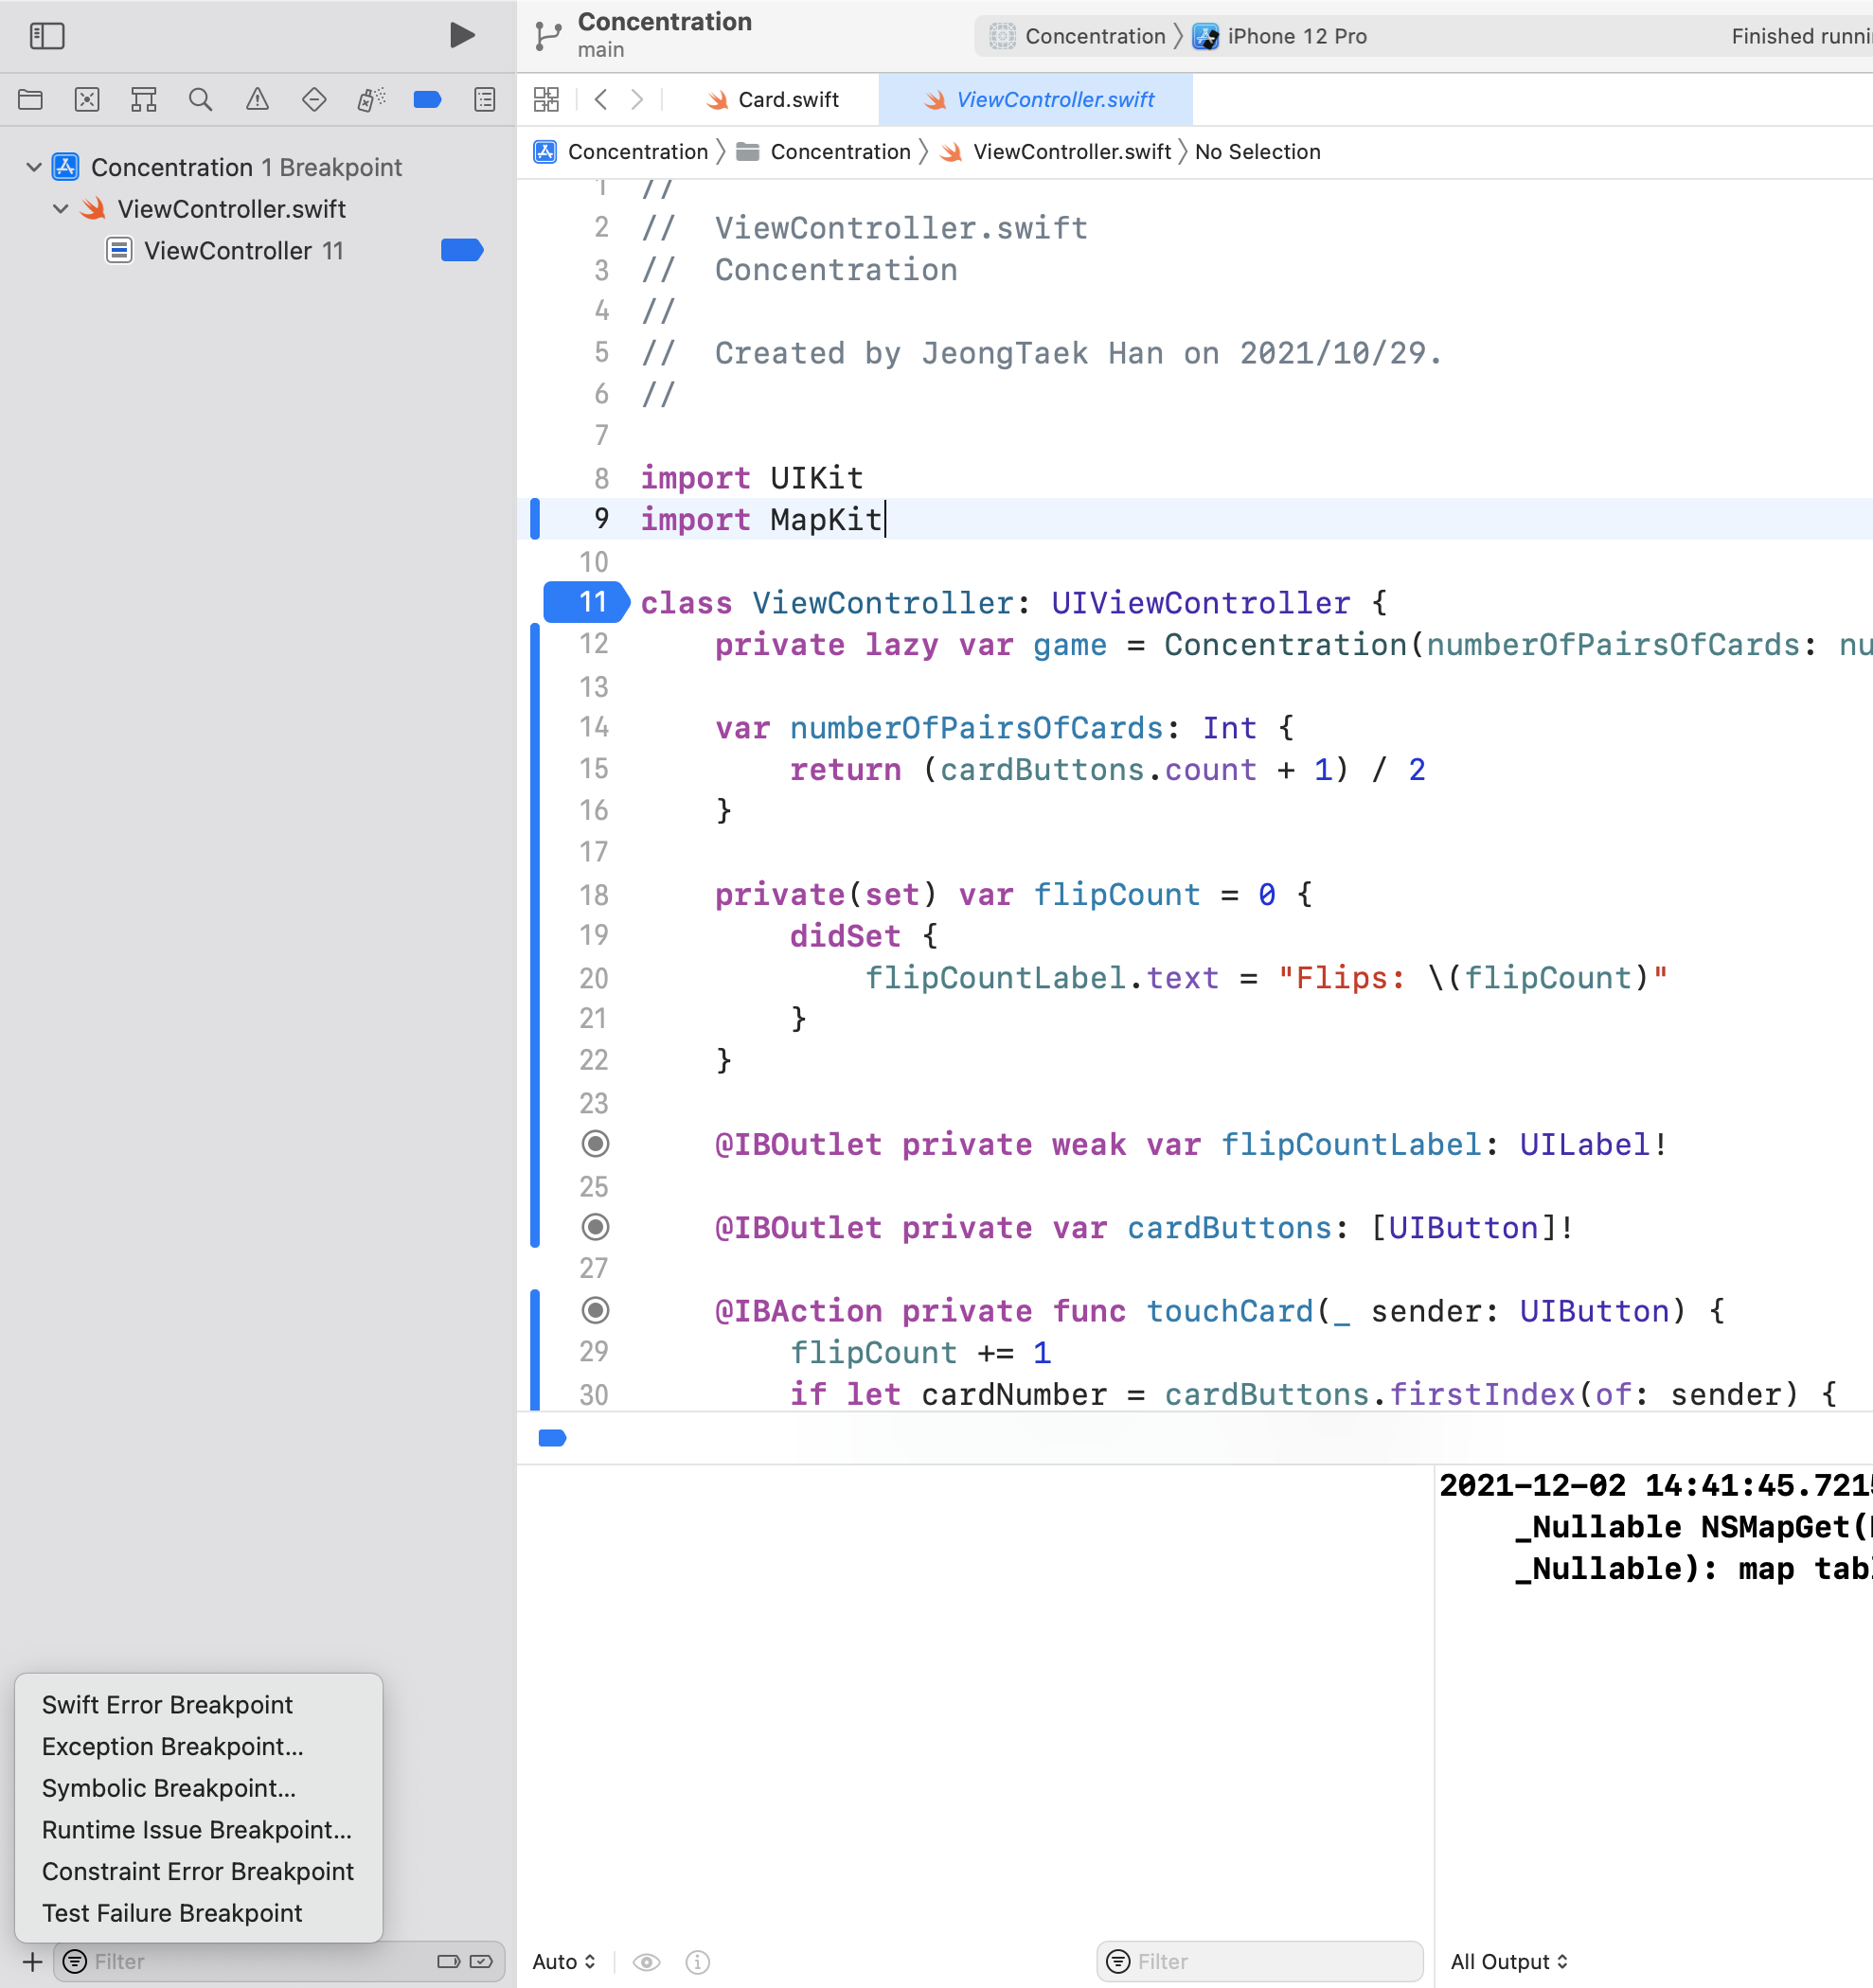This screenshot has height=1988, width=1873.
Task: Open the All Output dropdown
Action: click(1508, 1961)
